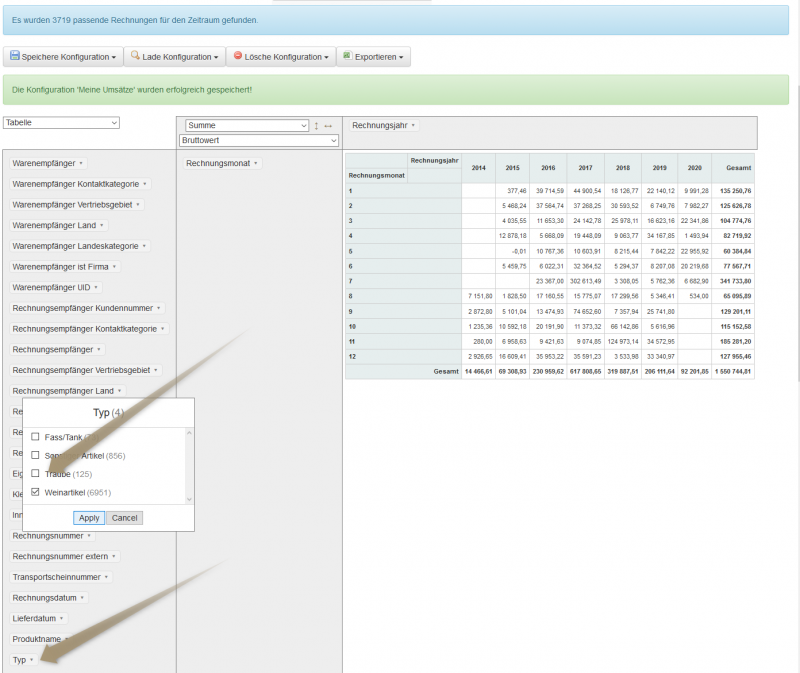
Task: Click the horizontal sort order arrow icon
Action: 328,126
